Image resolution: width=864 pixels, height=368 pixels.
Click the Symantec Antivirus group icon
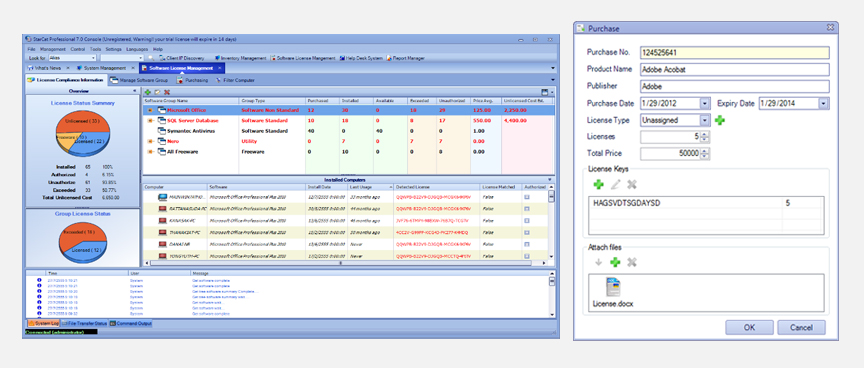[162, 131]
